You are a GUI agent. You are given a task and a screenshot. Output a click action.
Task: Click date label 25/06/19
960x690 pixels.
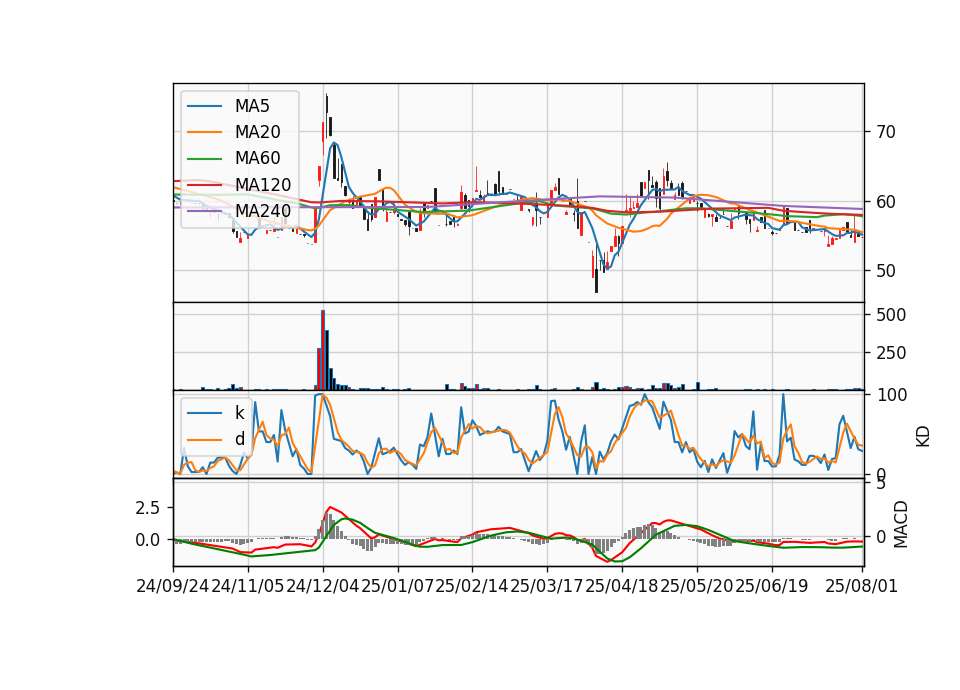pos(771,587)
